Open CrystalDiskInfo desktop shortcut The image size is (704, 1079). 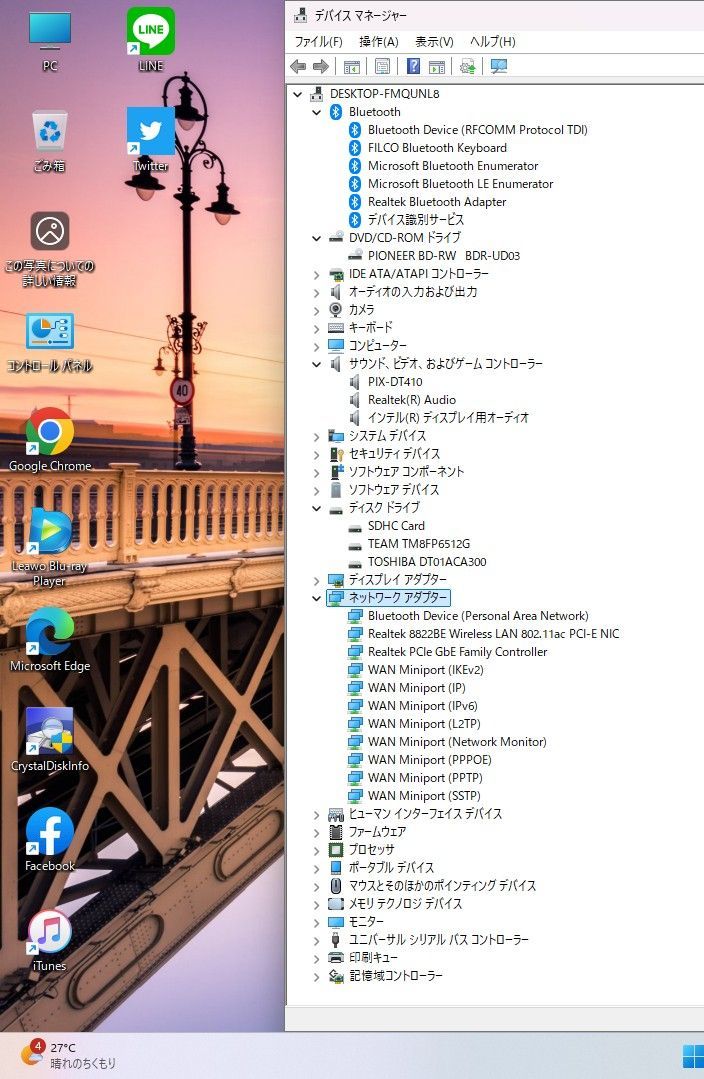(x=50, y=740)
